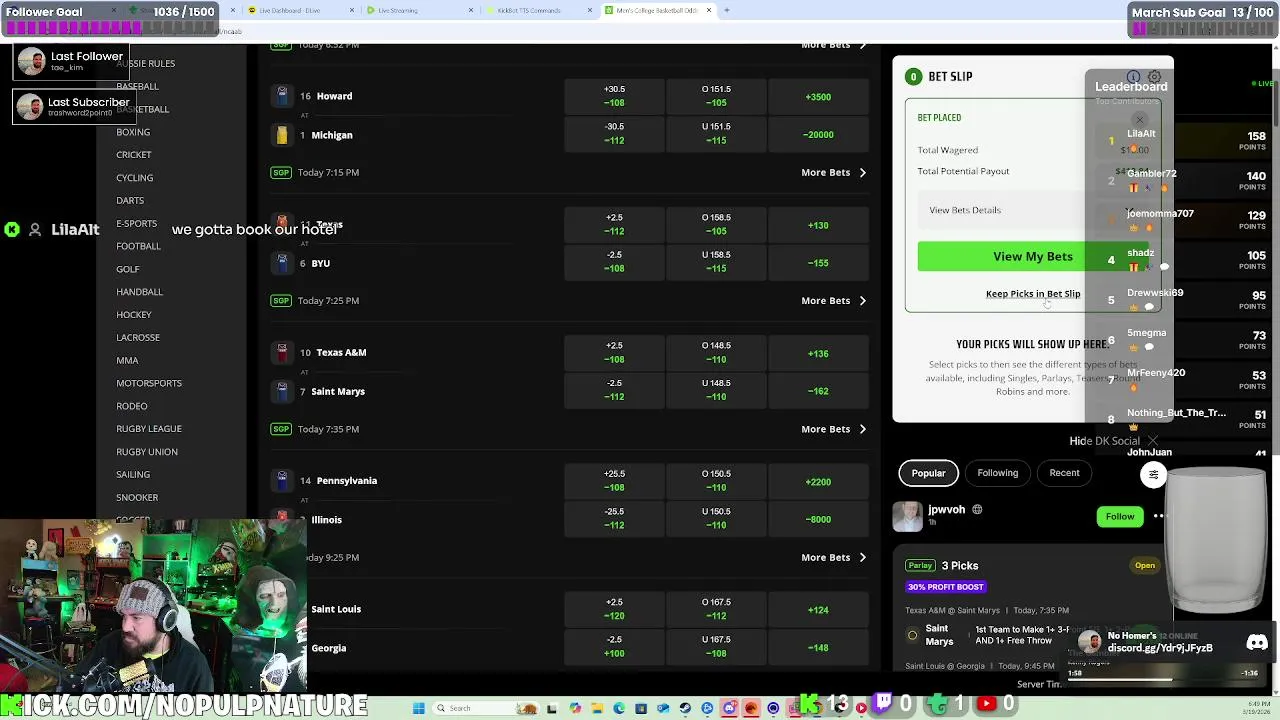Viewport: 1280px width, 720px height.
Task: Open the Windows Start menu
Action: pyautogui.click(x=418, y=708)
